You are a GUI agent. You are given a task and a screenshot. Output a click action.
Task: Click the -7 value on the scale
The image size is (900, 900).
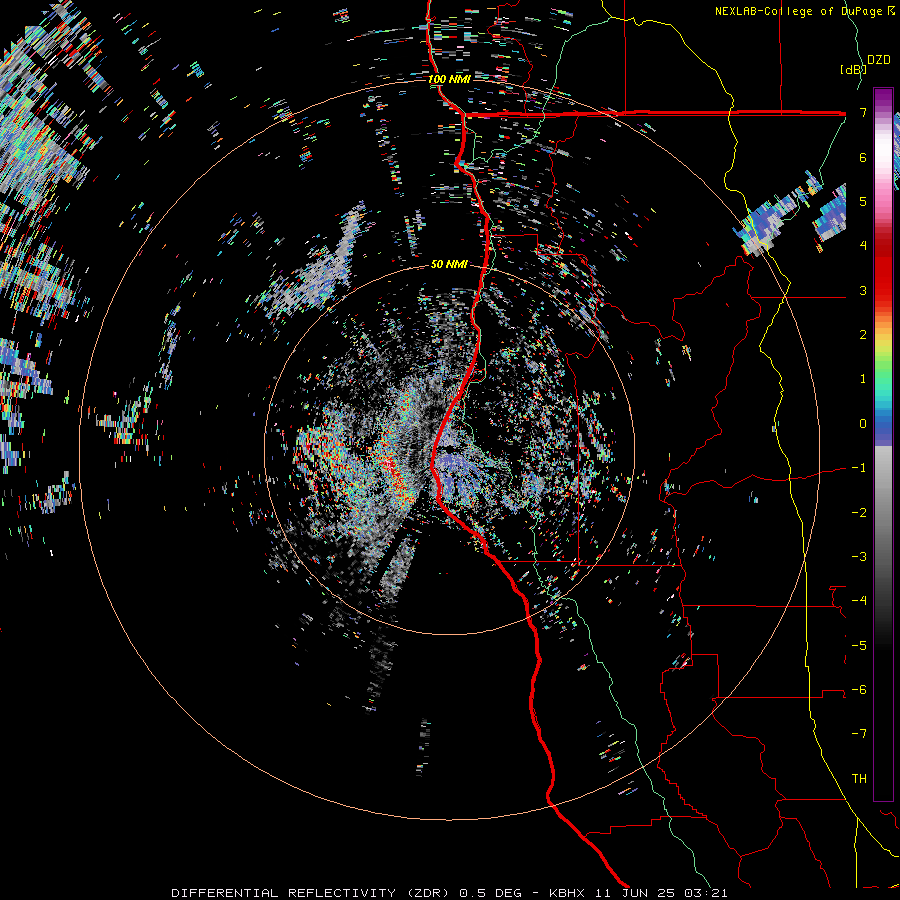click(x=859, y=734)
